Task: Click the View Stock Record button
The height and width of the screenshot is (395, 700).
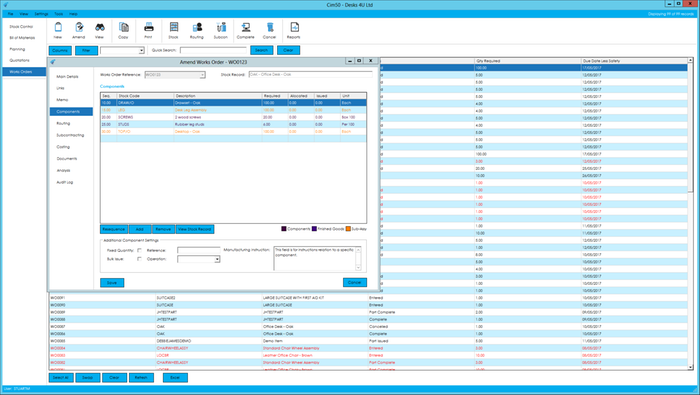Action: coord(195,229)
